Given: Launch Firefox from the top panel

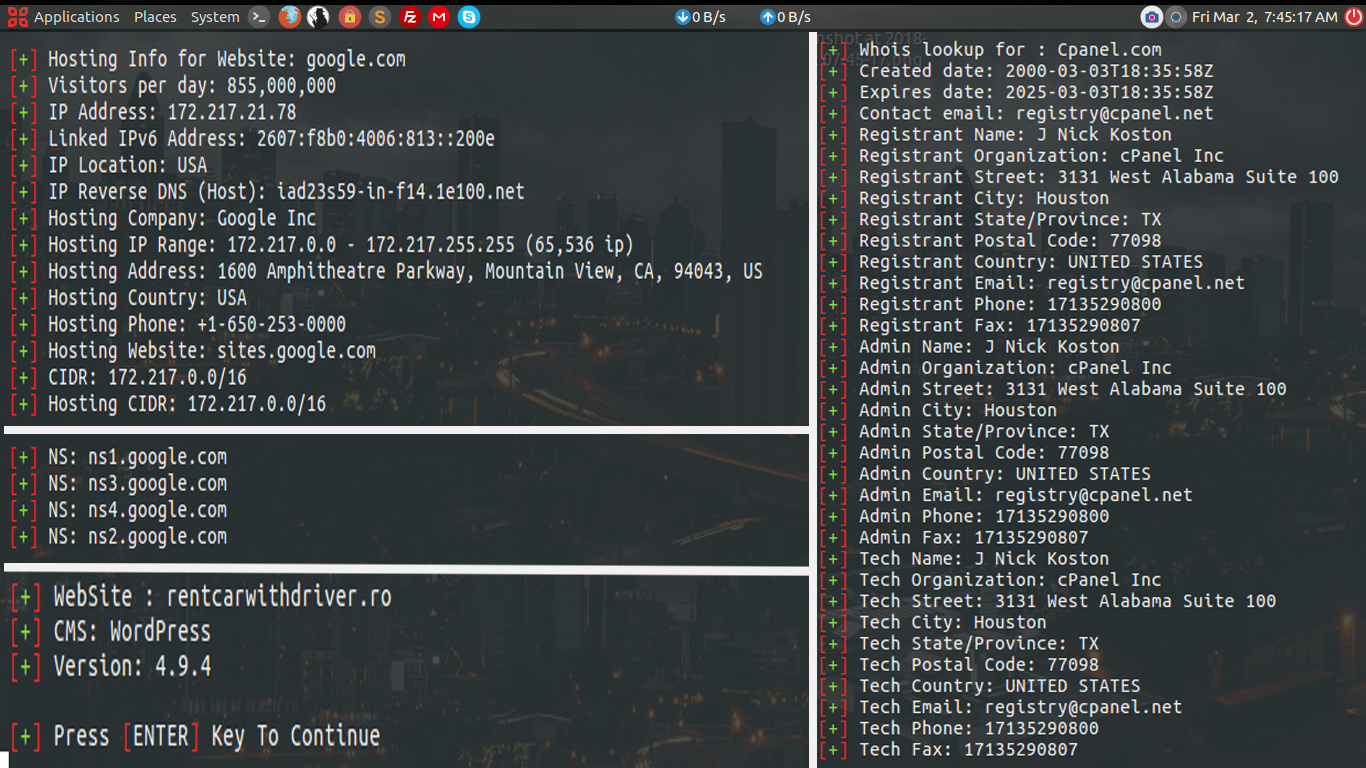Looking at the screenshot, I should pos(289,17).
